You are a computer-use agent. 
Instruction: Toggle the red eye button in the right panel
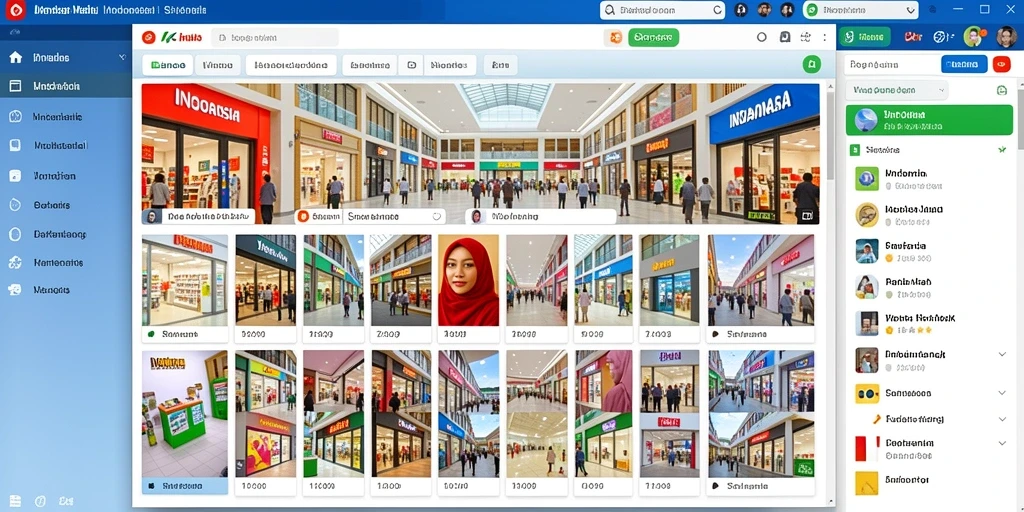pos(1001,64)
